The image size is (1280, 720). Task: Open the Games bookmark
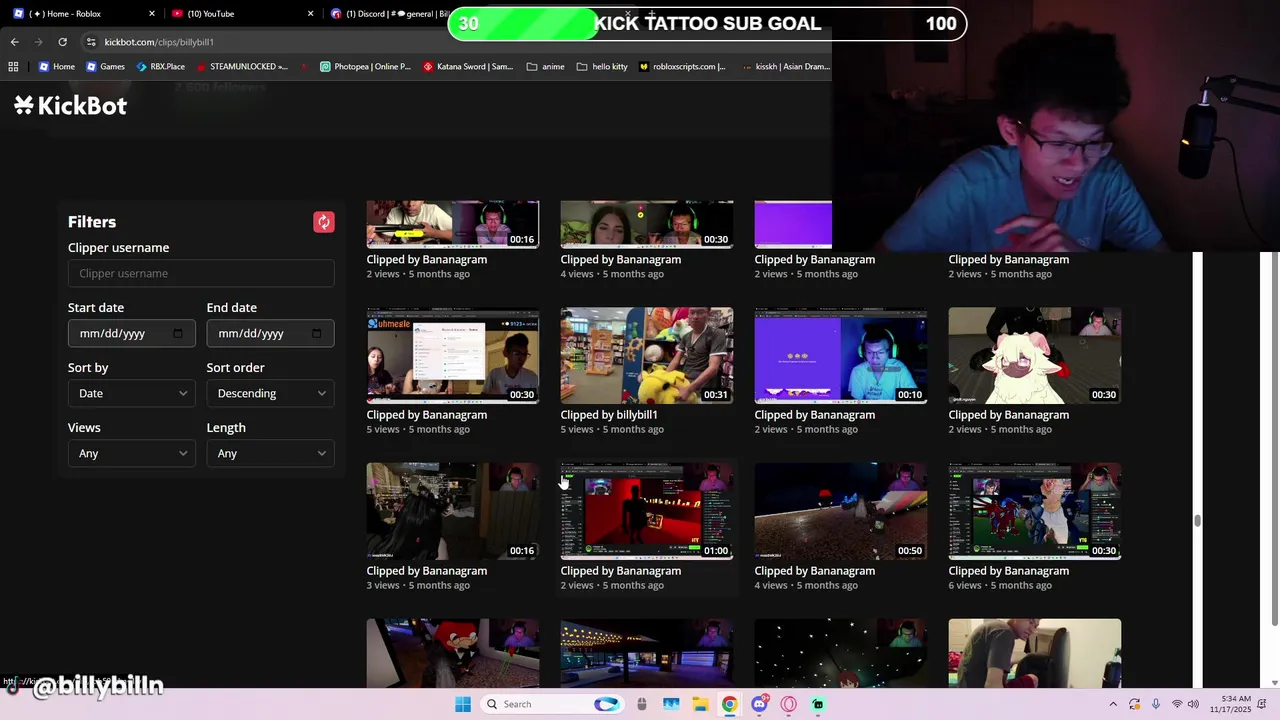[x=105, y=67]
